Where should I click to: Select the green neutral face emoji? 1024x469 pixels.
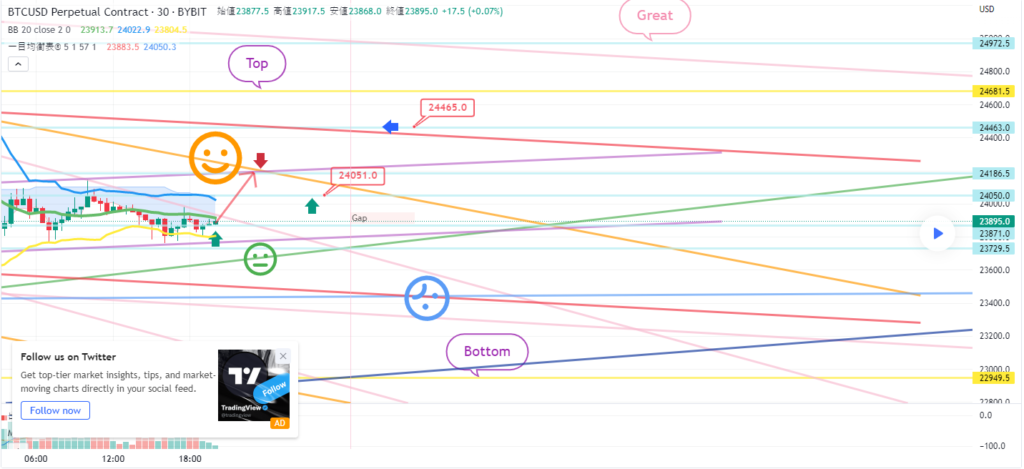259,260
